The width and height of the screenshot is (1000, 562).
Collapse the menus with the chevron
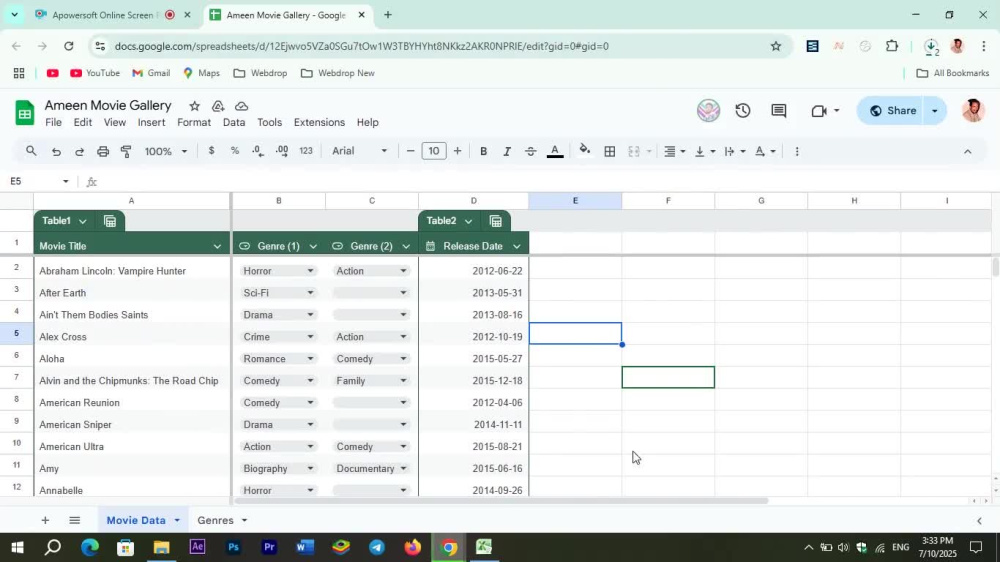coord(967,151)
